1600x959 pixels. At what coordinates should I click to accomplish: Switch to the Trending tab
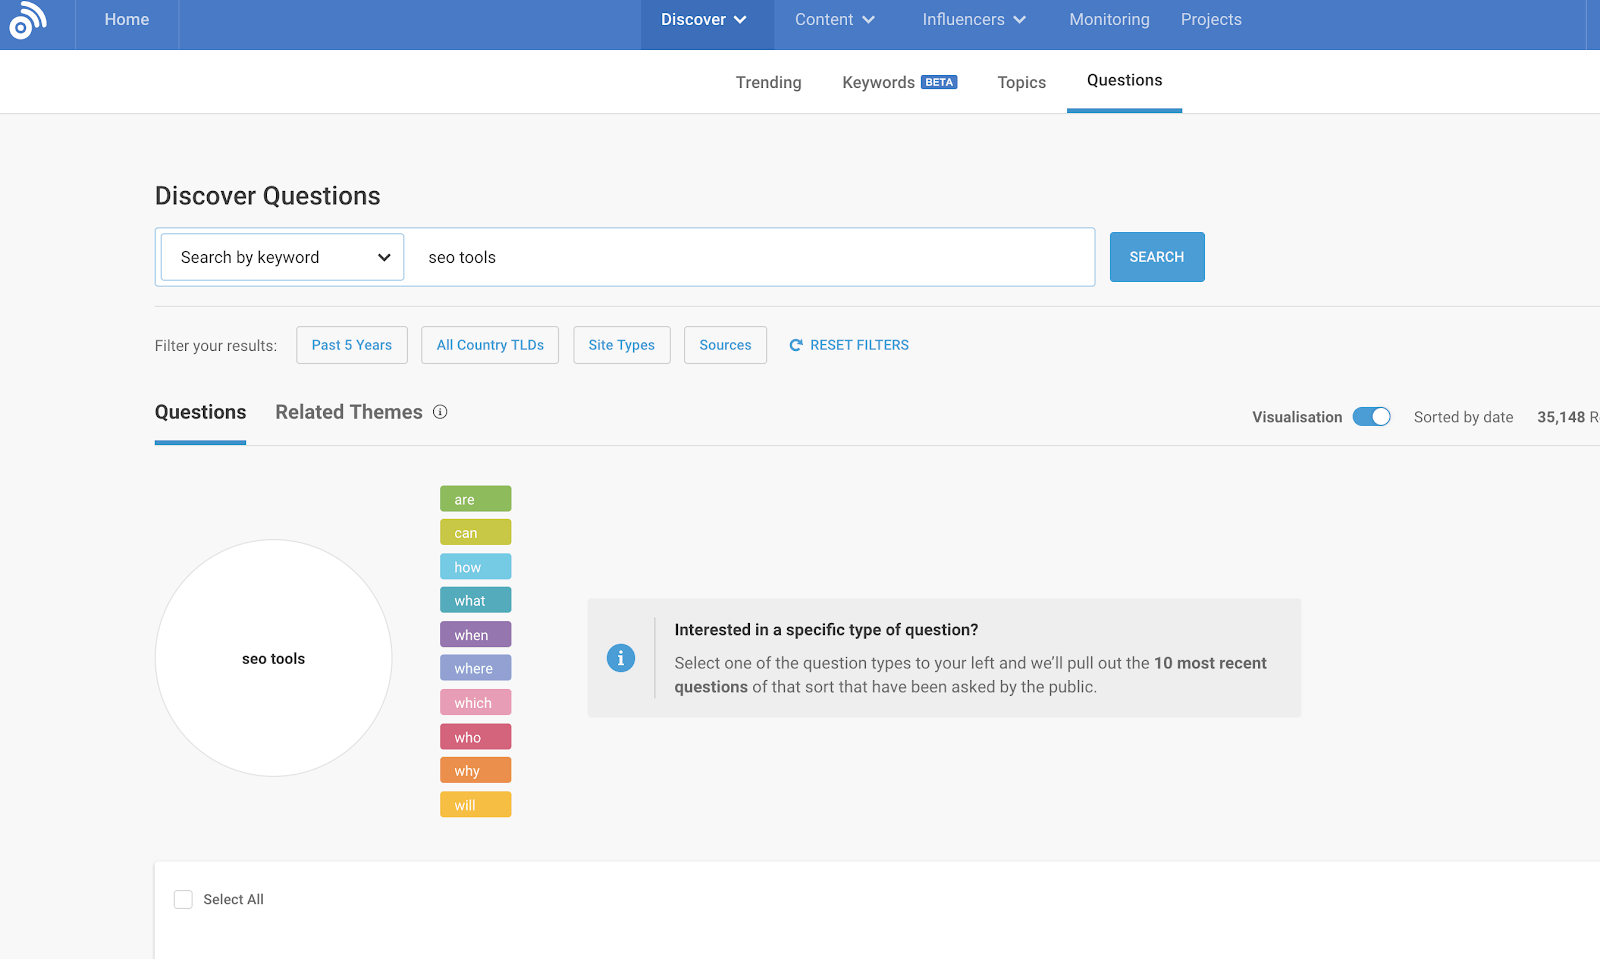[x=769, y=82]
